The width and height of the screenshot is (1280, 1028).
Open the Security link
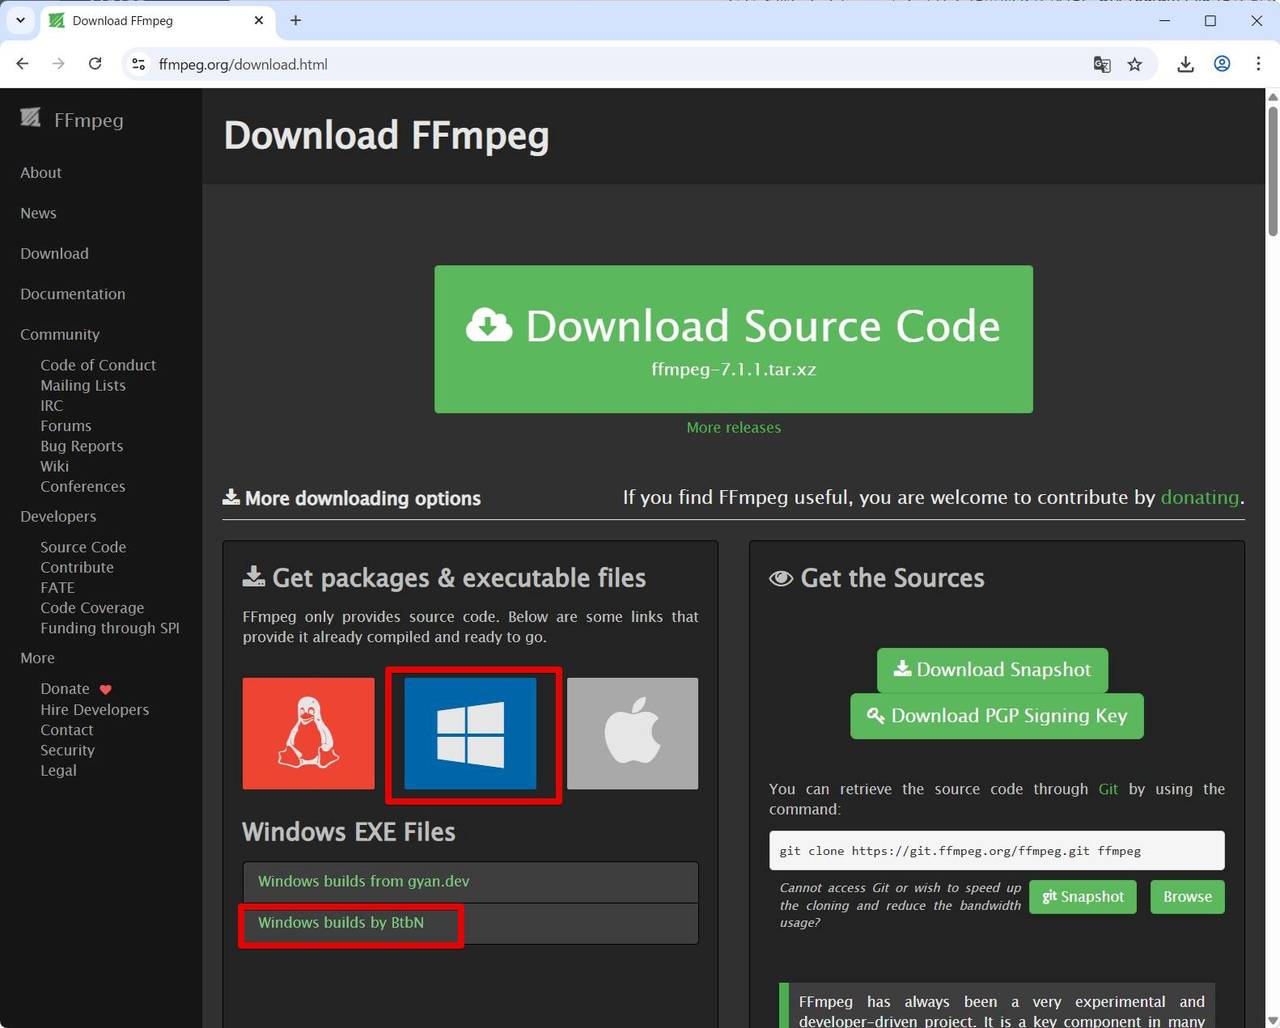click(67, 750)
